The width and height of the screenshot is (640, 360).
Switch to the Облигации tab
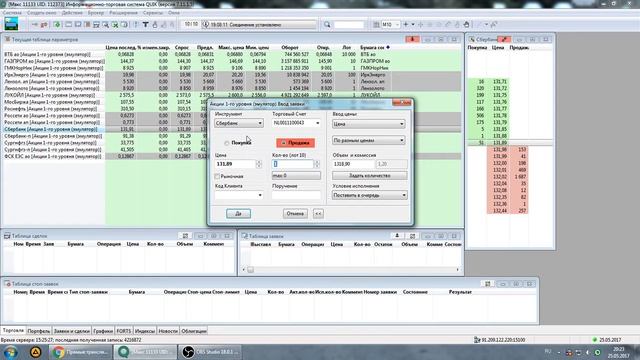193,331
